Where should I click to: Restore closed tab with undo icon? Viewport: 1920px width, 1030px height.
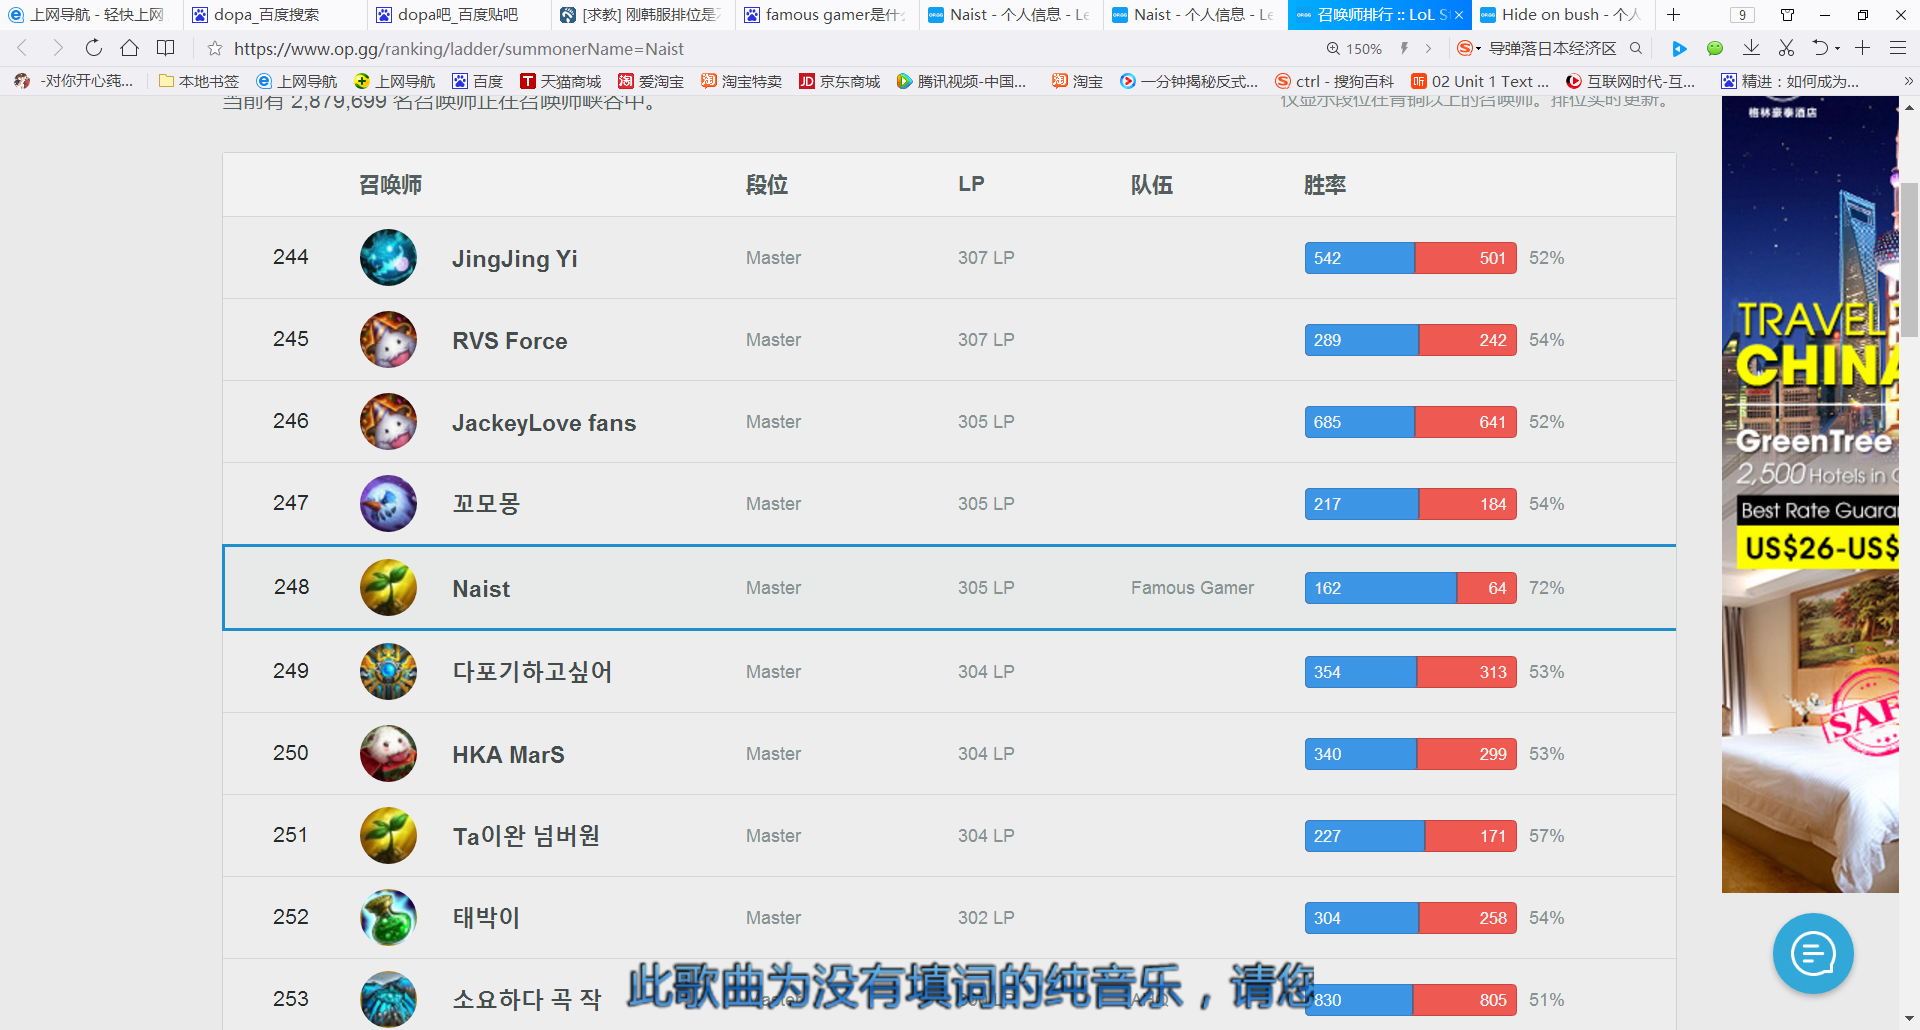point(1820,48)
